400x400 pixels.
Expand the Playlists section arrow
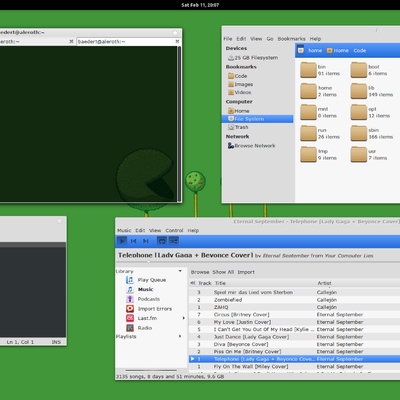coord(180,336)
